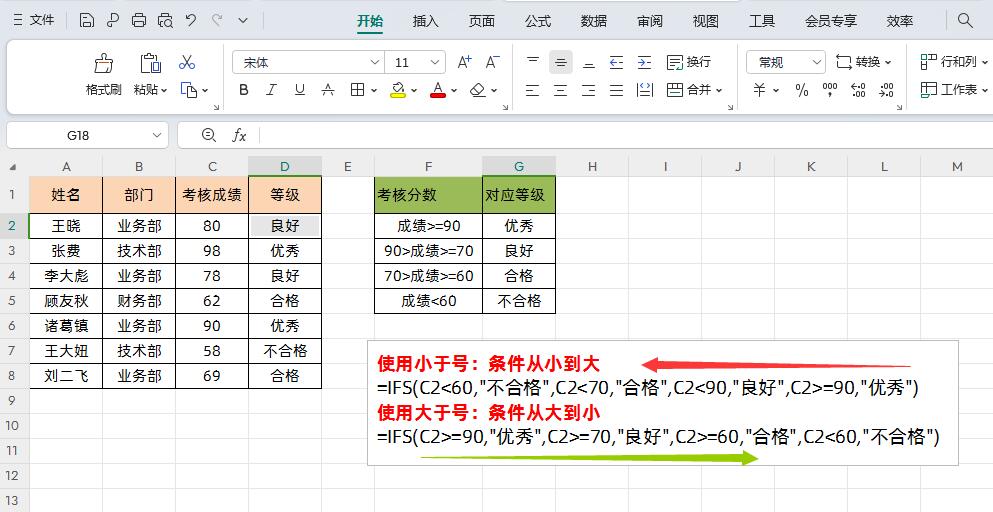The width and height of the screenshot is (993, 512).
Task: Align text right
Action: point(588,90)
